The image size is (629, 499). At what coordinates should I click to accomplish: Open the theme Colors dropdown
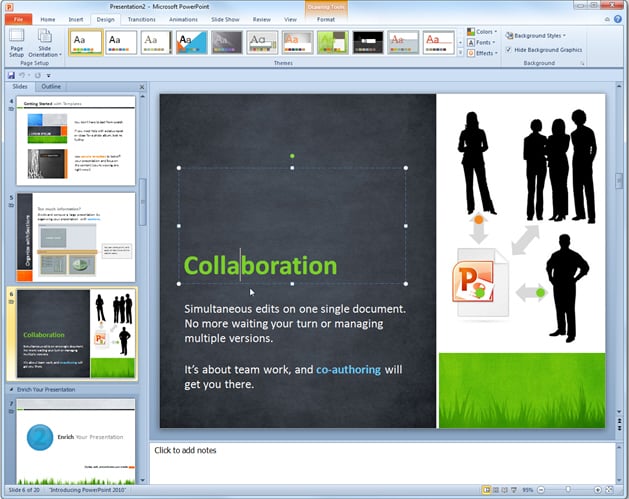(x=482, y=32)
